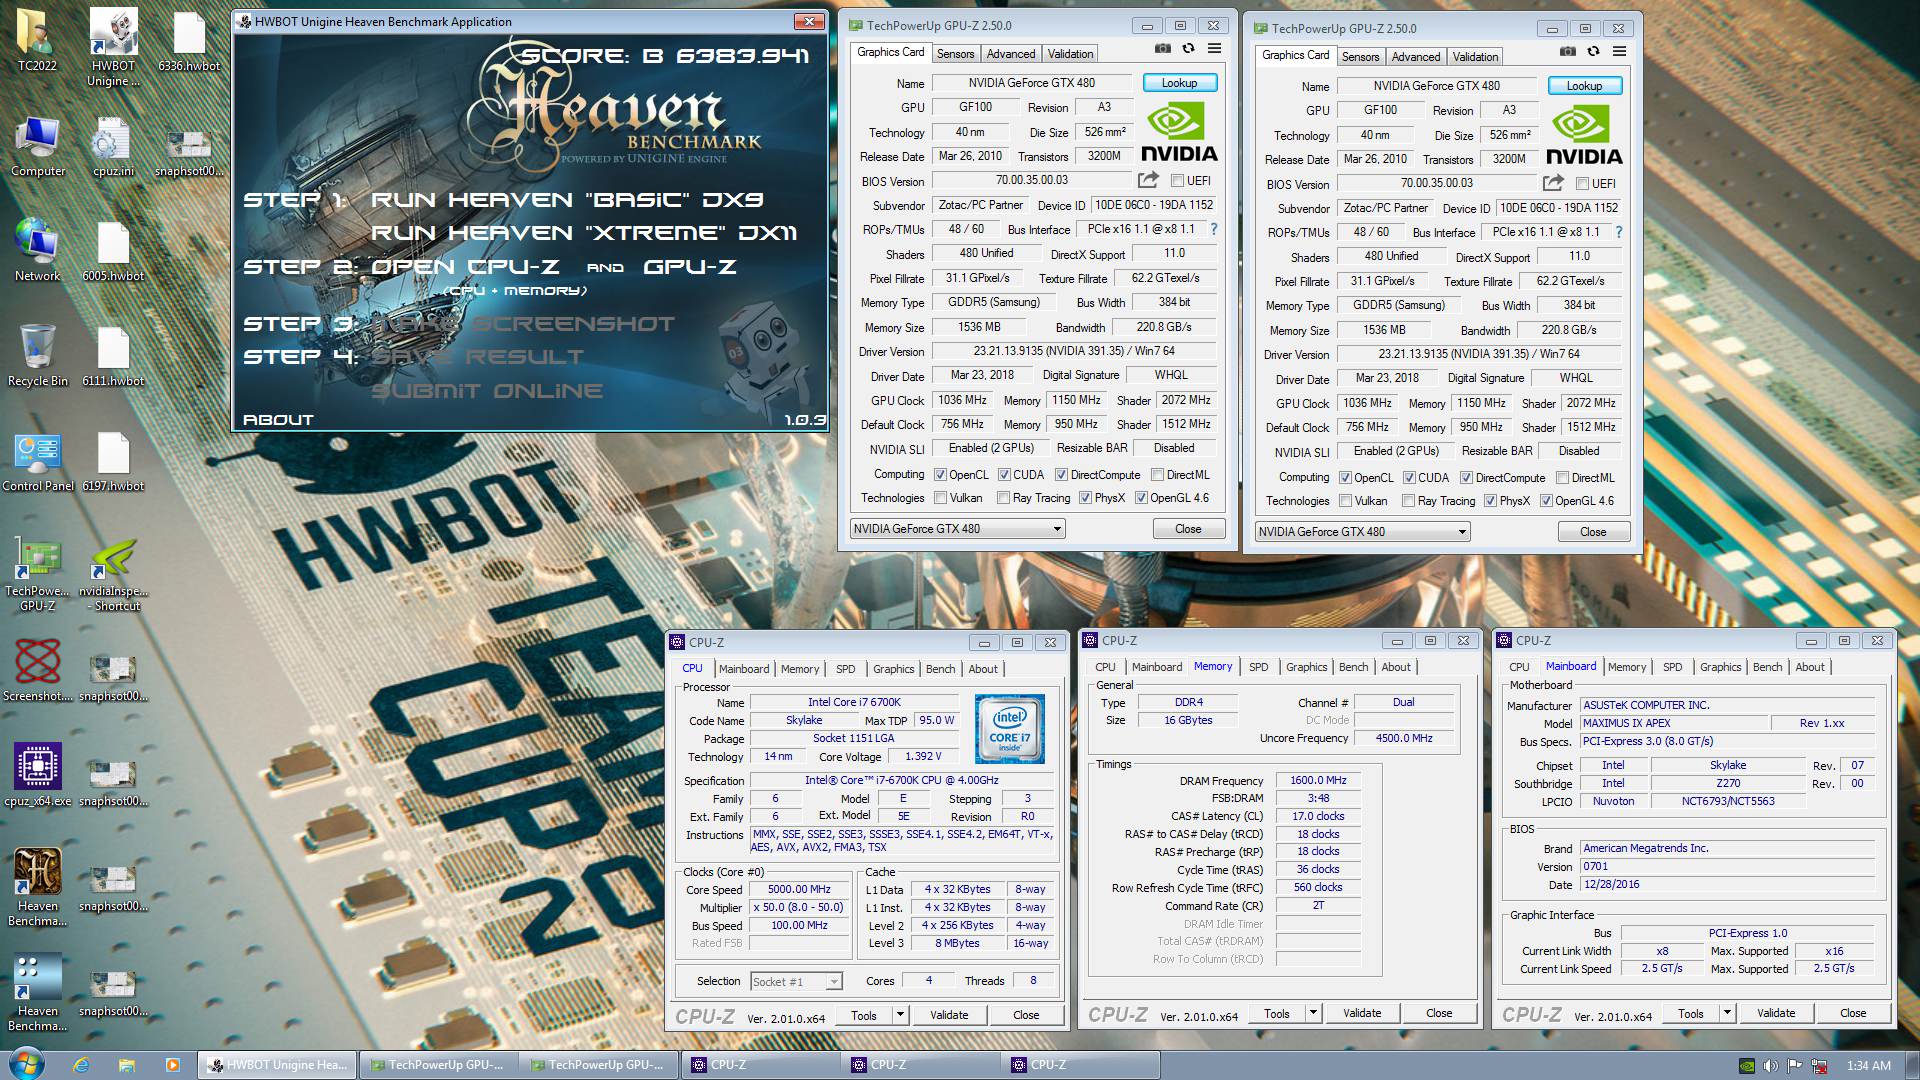
Task: Open the hamburger menu in right GPU-Z
Action: [x=1619, y=52]
